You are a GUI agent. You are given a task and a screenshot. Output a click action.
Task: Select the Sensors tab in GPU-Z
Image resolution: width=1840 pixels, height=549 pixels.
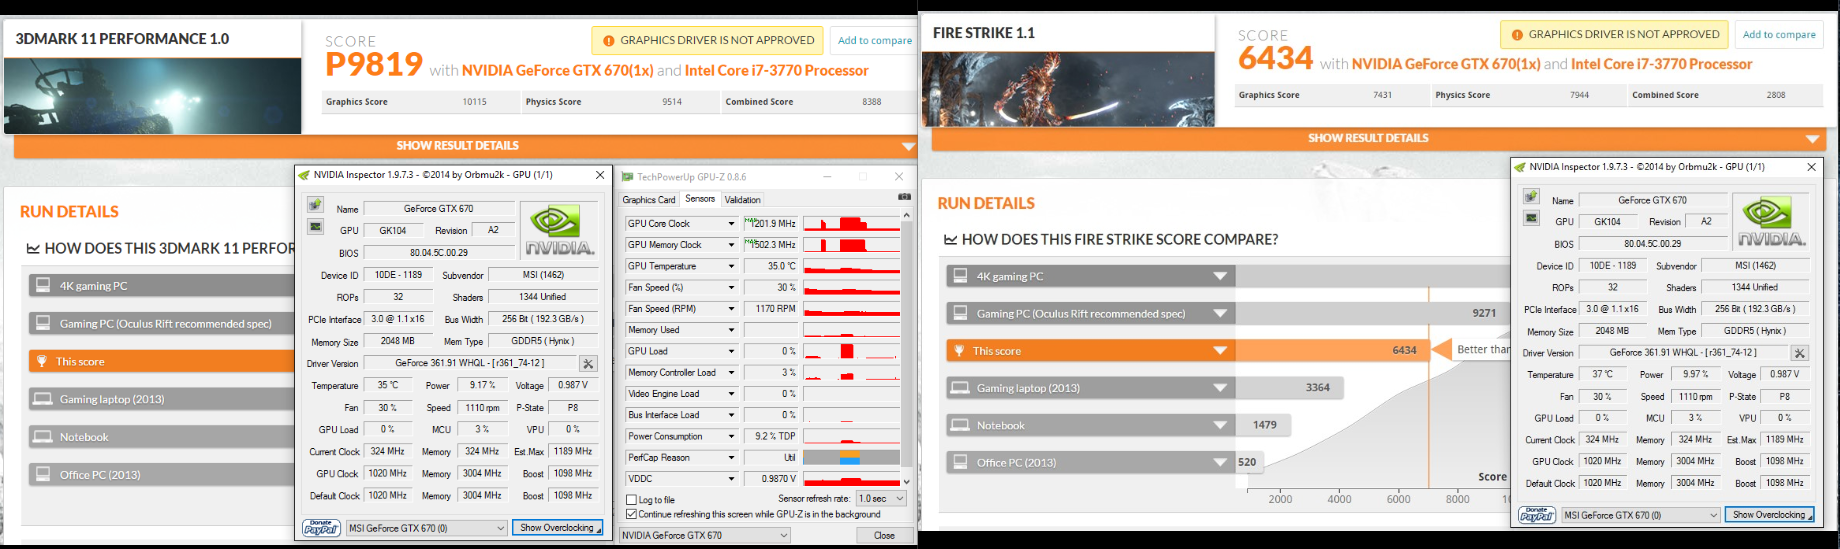[x=700, y=199]
